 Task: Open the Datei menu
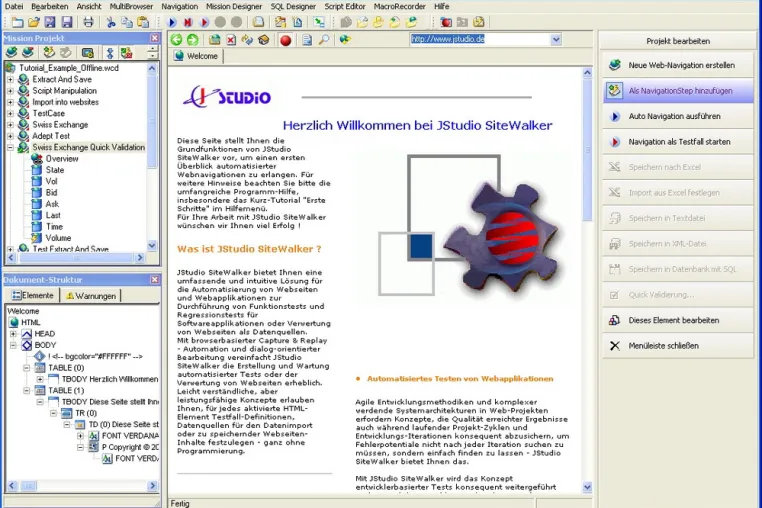tap(14, 6)
